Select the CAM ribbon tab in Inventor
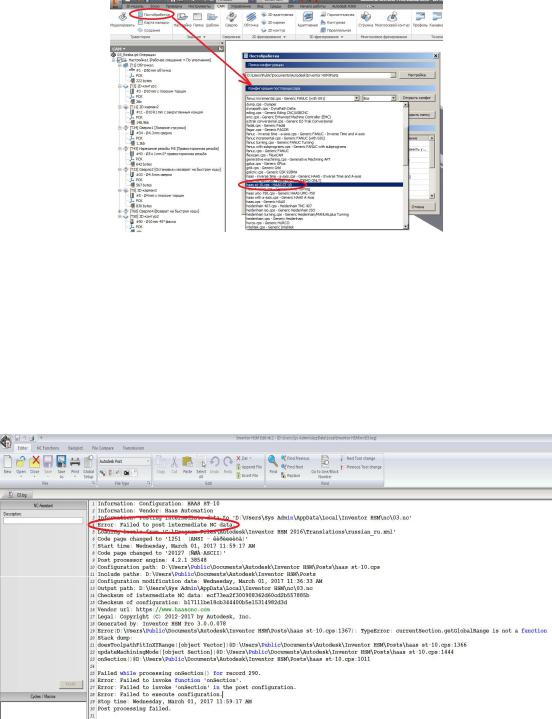This screenshot has width=552, height=719. 221,6
